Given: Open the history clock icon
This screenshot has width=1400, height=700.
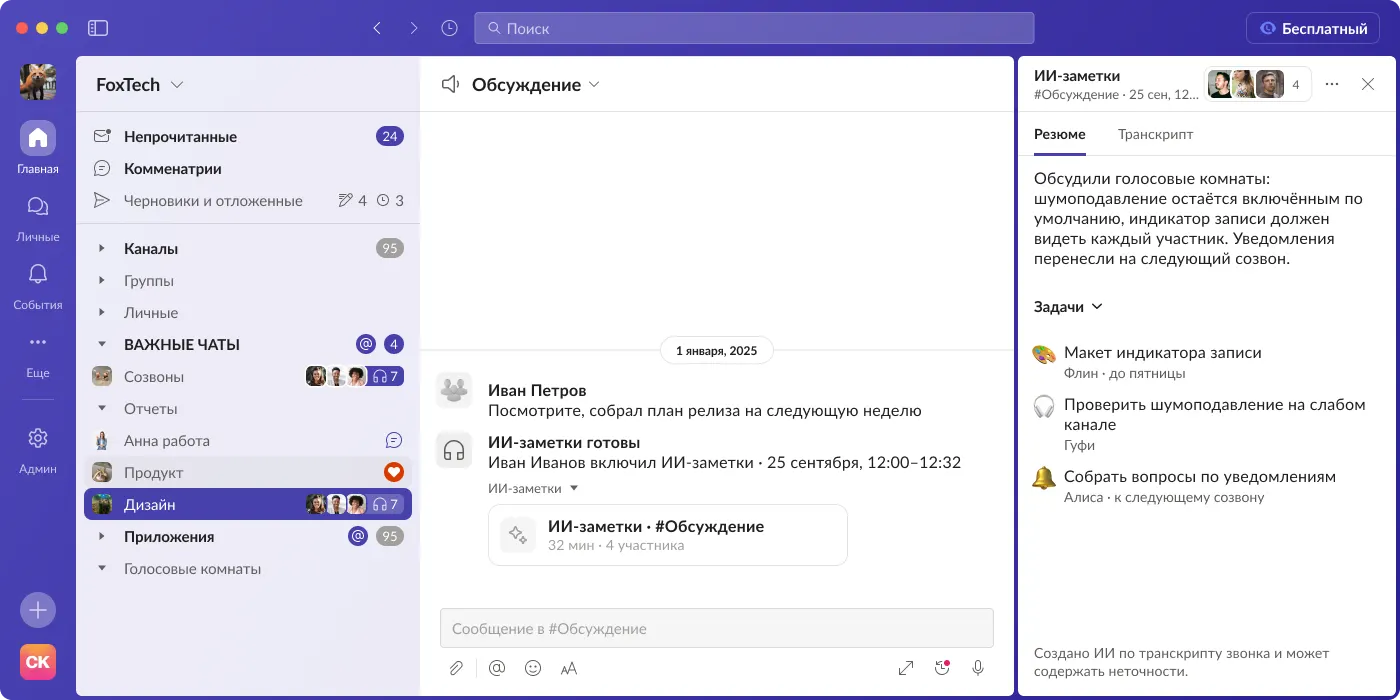Looking at the screenshot, I should (x=449, y=29).
